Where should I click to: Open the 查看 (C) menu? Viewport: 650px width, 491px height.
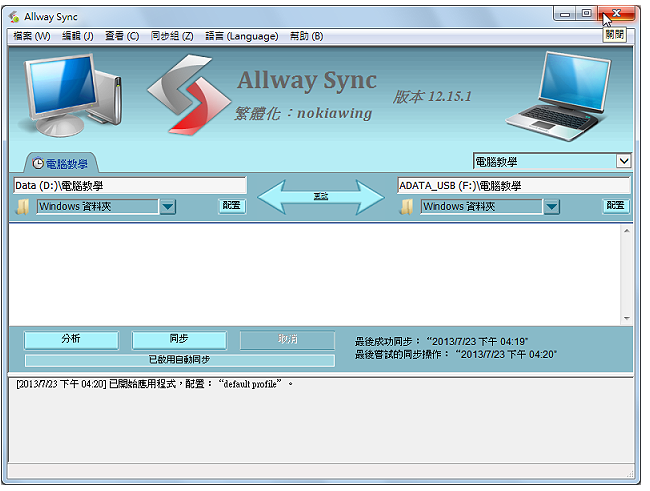(x=122, y=36)
